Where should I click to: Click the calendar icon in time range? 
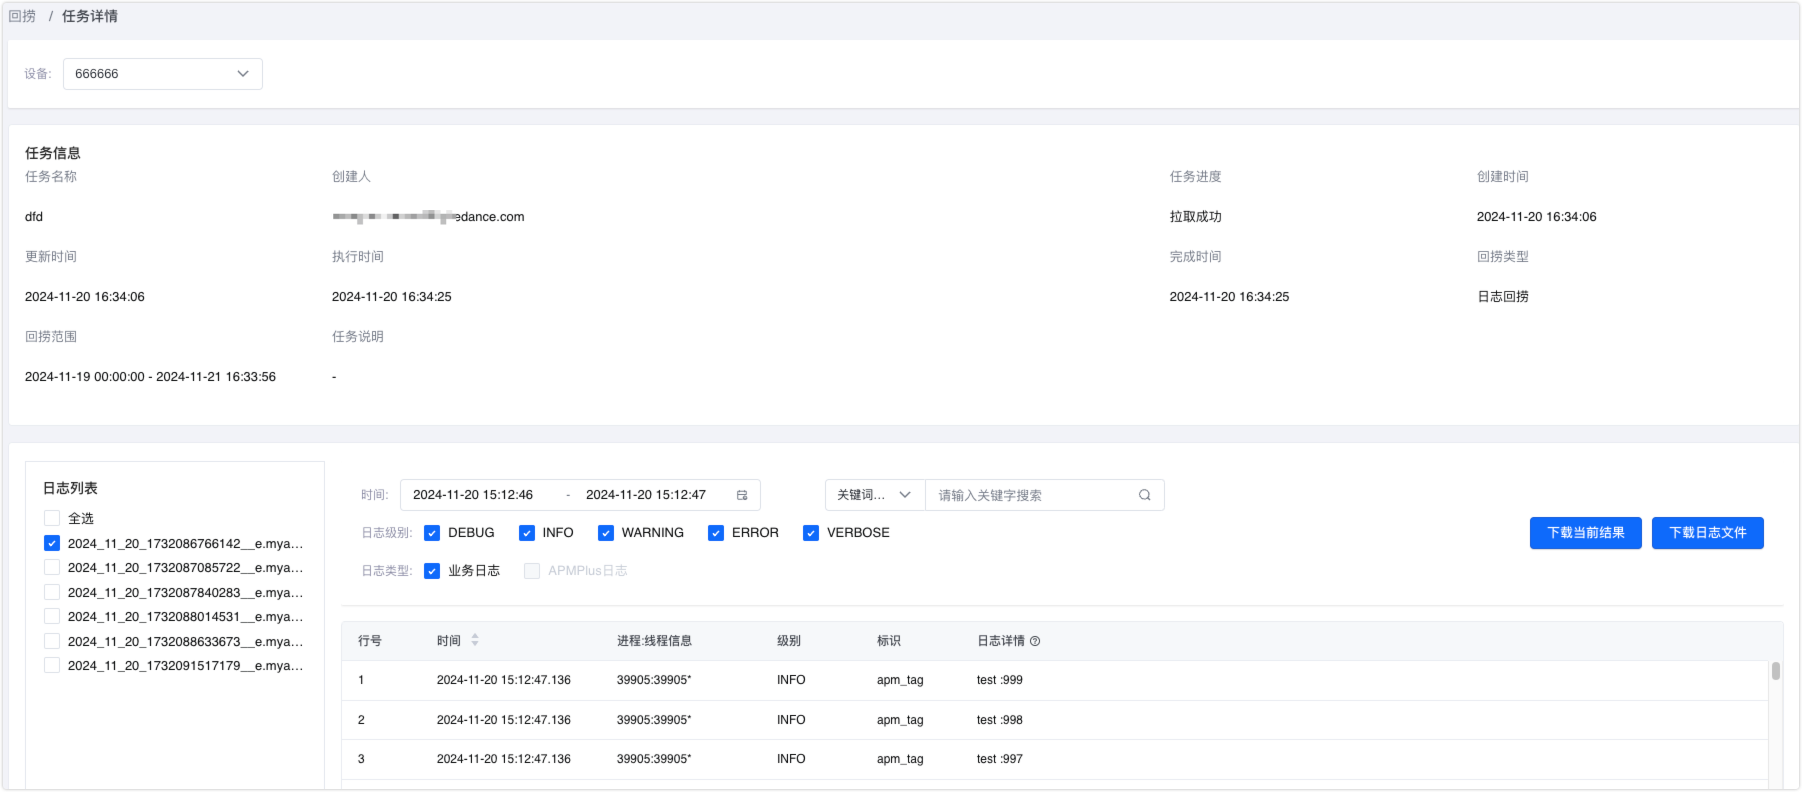click(742, 495)
